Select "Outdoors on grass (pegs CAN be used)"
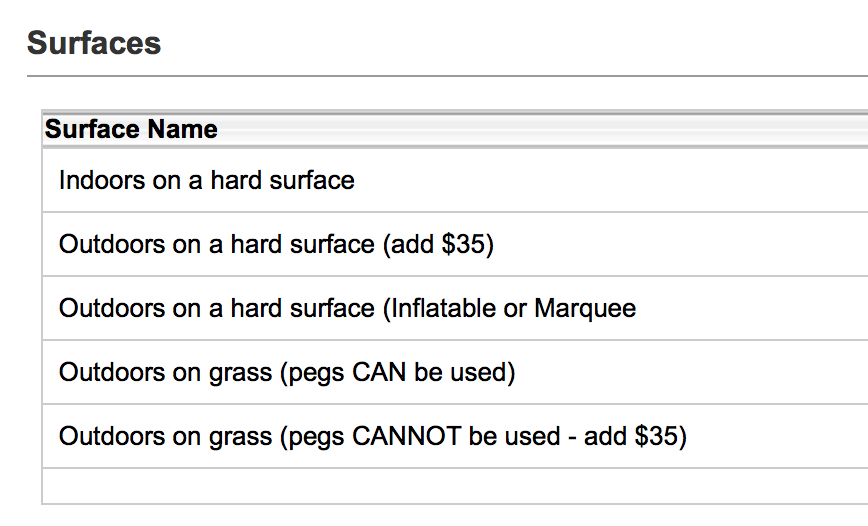 (287, 373)
